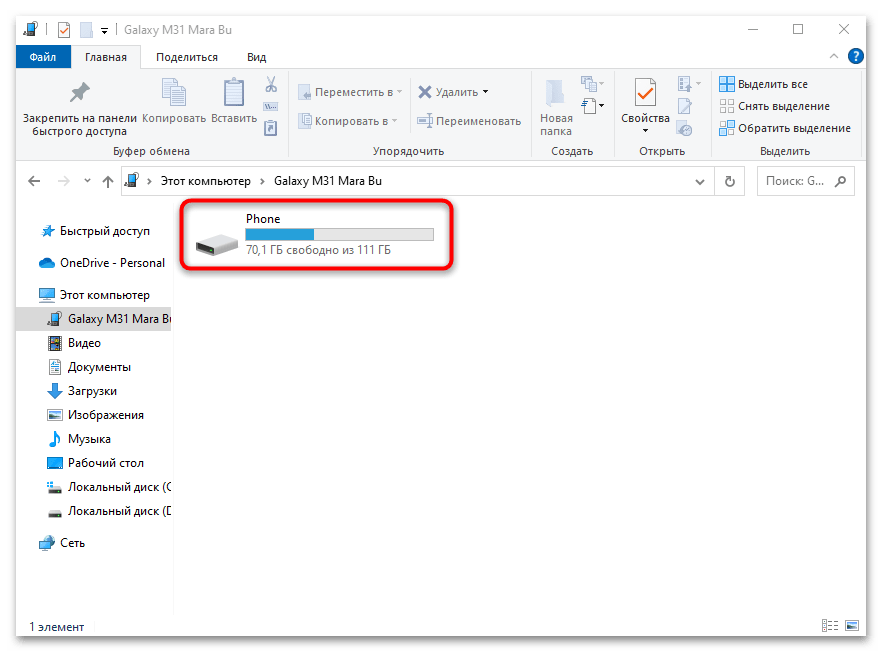Click the New Folder icon
This screenshot has height=652, width=882.
coord(556,94)
